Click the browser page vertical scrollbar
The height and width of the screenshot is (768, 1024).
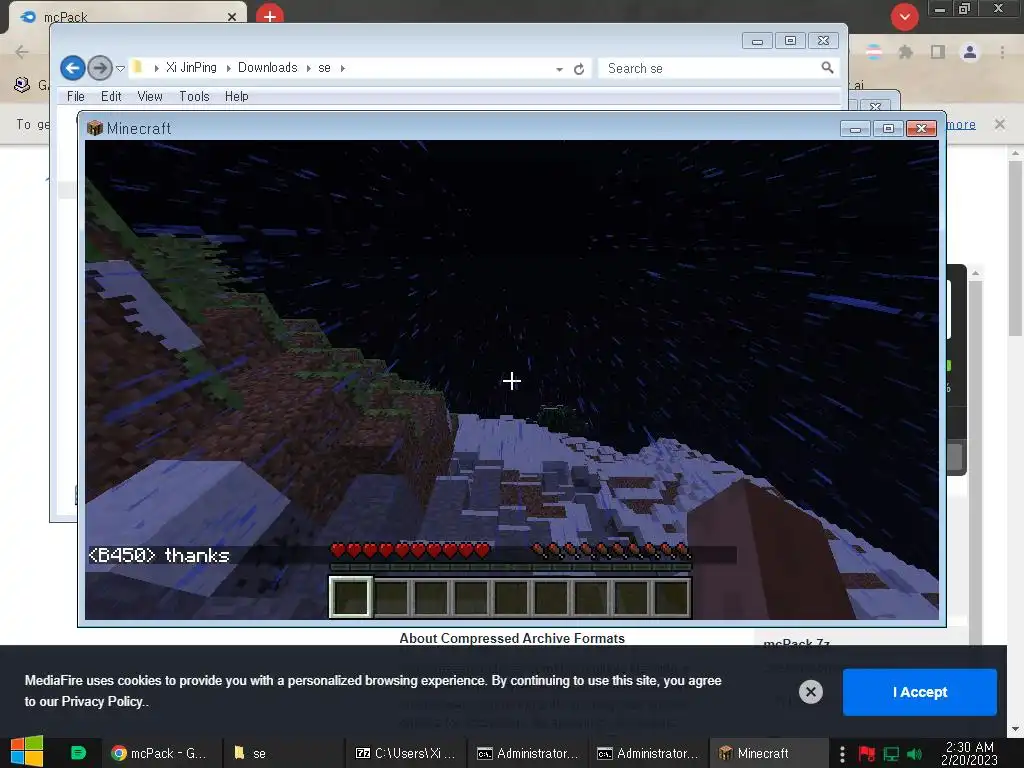point(1015,249)
